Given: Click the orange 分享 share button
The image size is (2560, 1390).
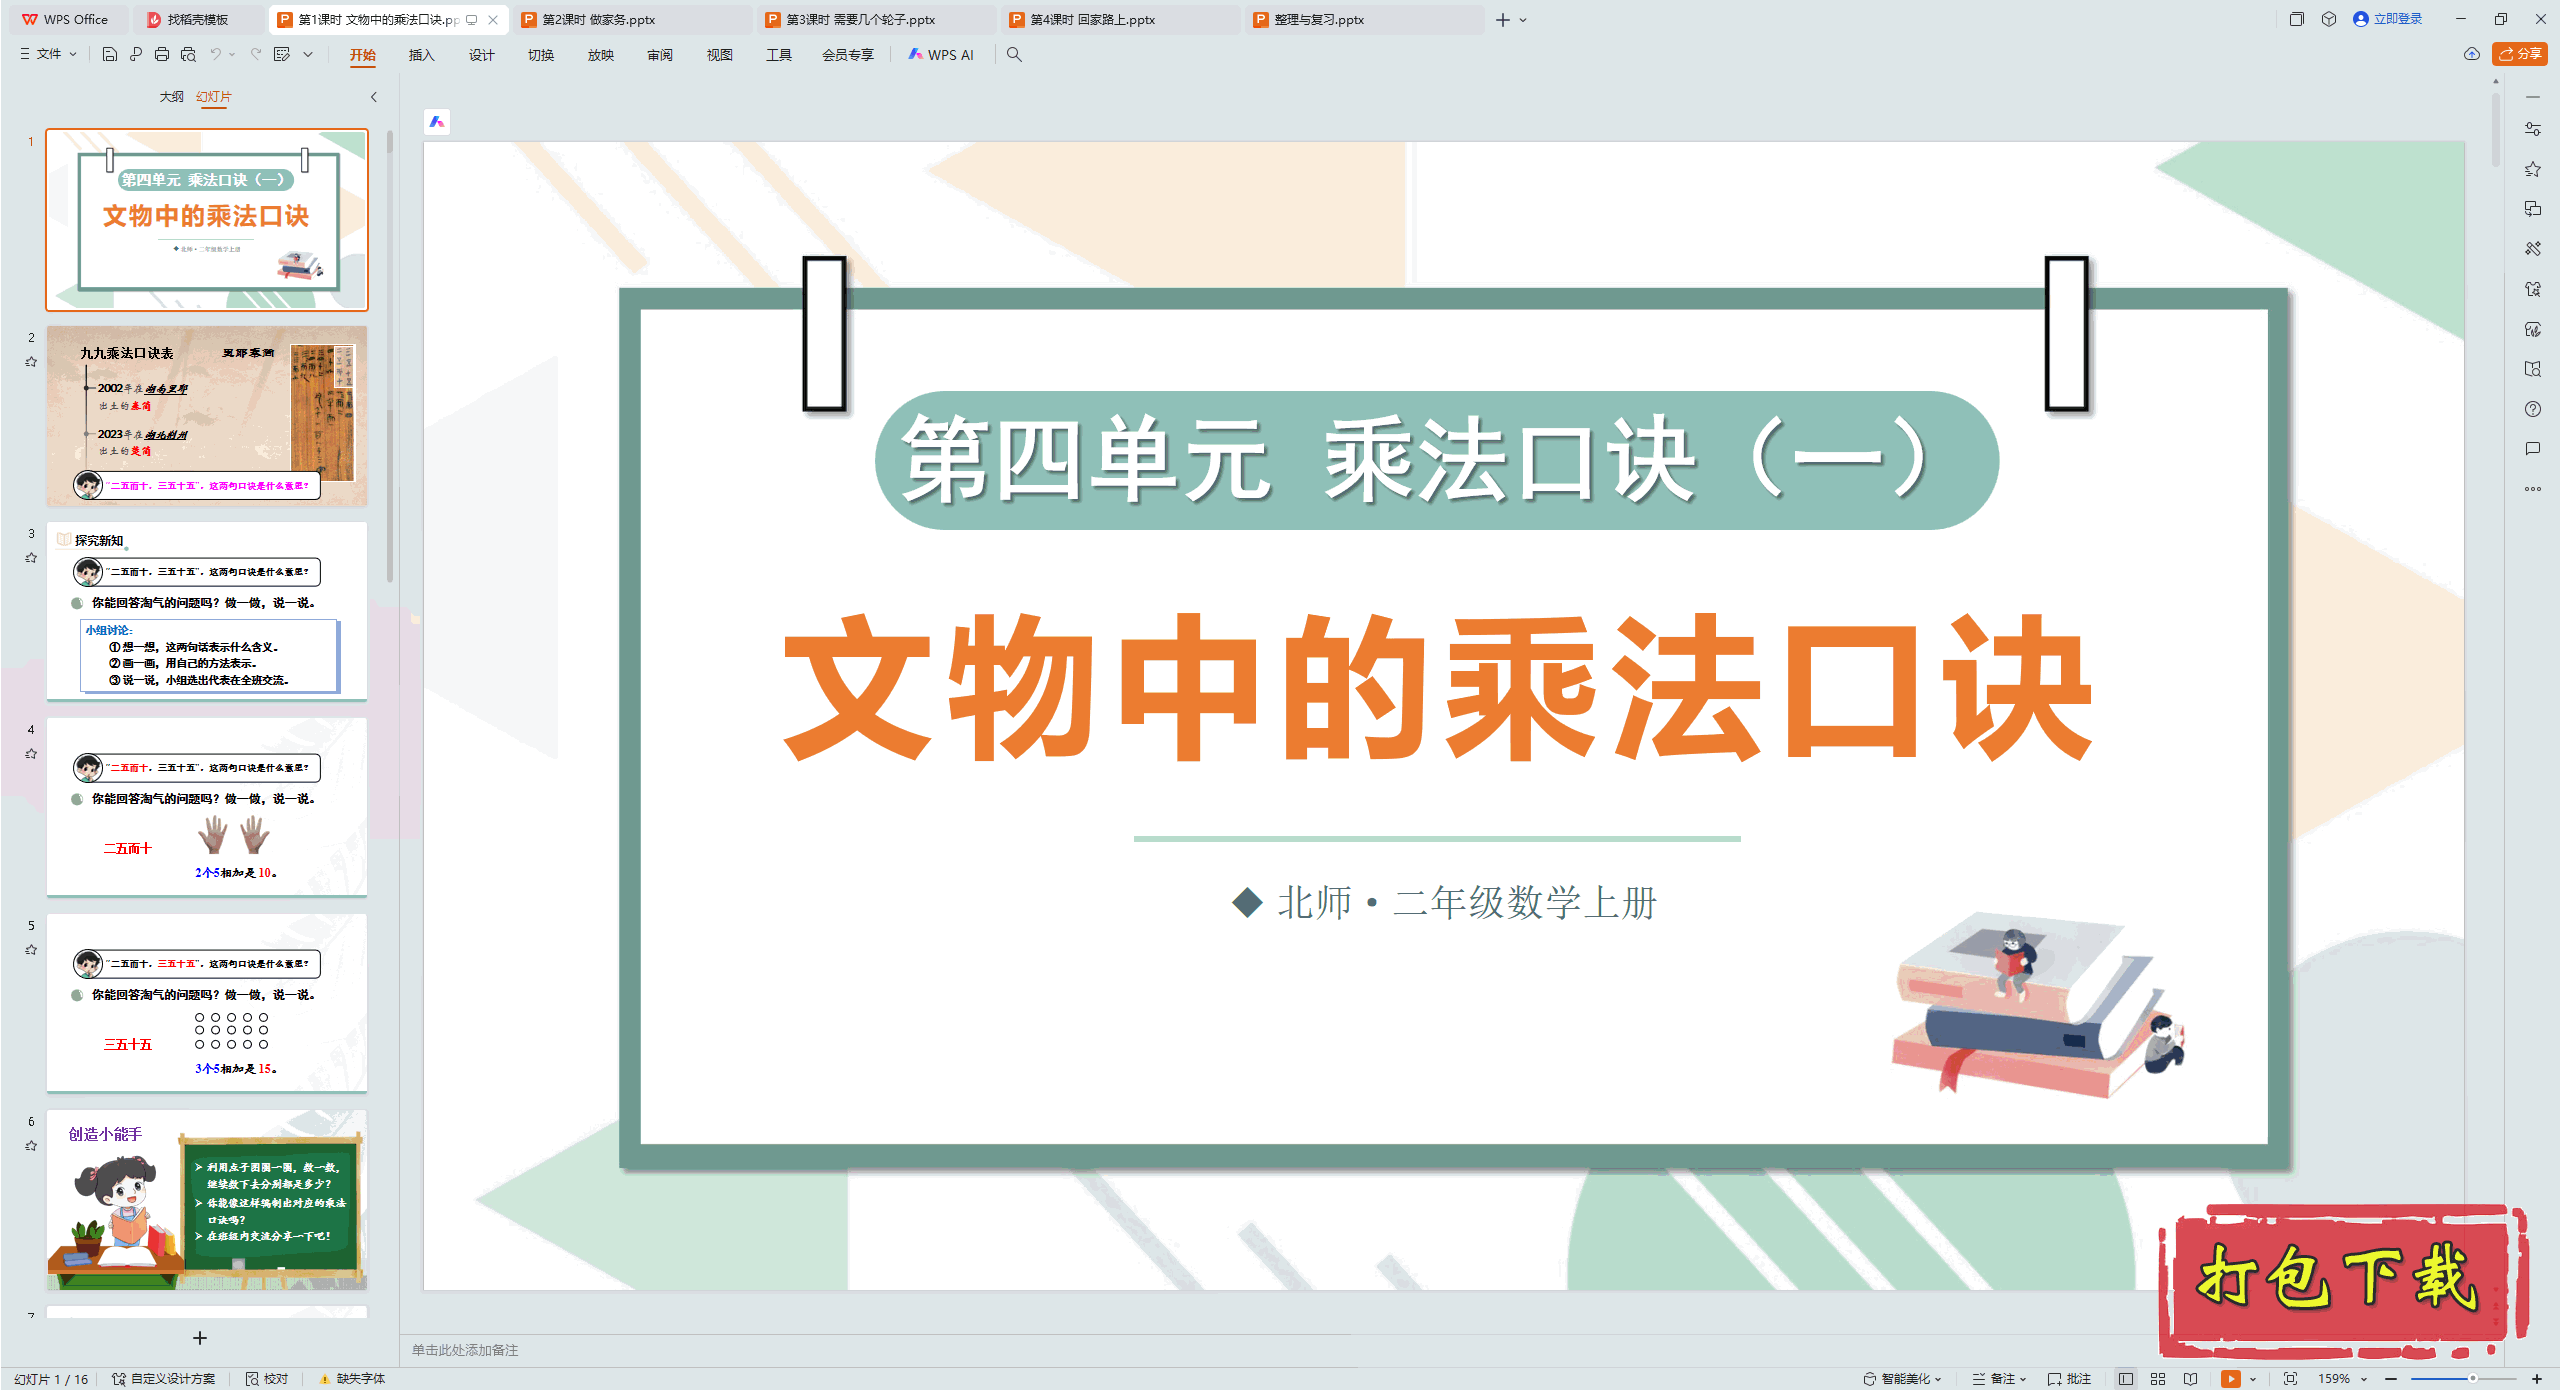Looking at the screenshot, I should click(x=2520, y=54).
